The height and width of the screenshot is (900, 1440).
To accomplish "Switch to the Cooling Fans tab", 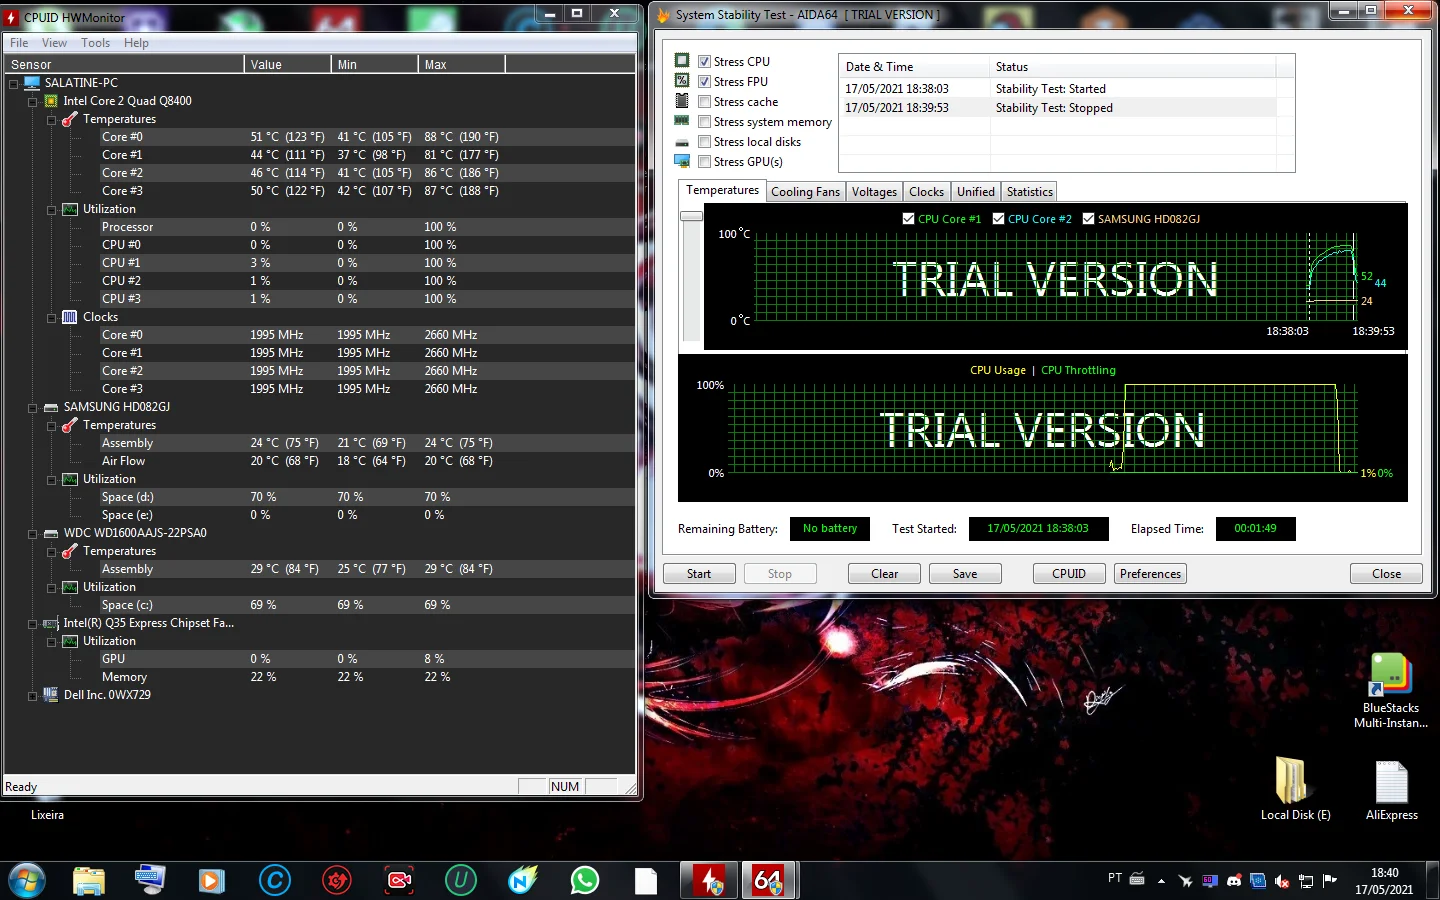I will (x=805, y=192).
